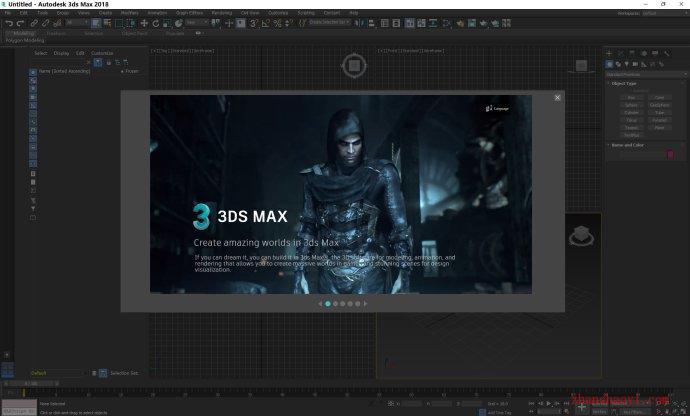The image size is (690, 416).
Task: Click the Redo arrow in main toolbar
Action: 20,23
